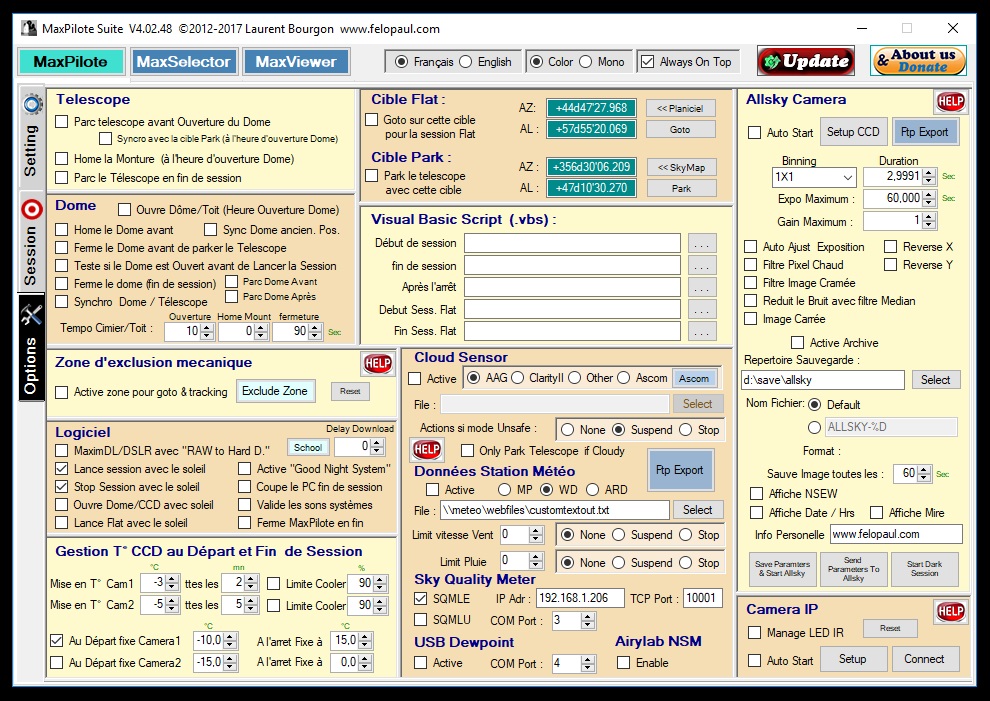Select the Options side tab tools icon
The width and height of the screenshot is (990, 701).
click(32, 313)
